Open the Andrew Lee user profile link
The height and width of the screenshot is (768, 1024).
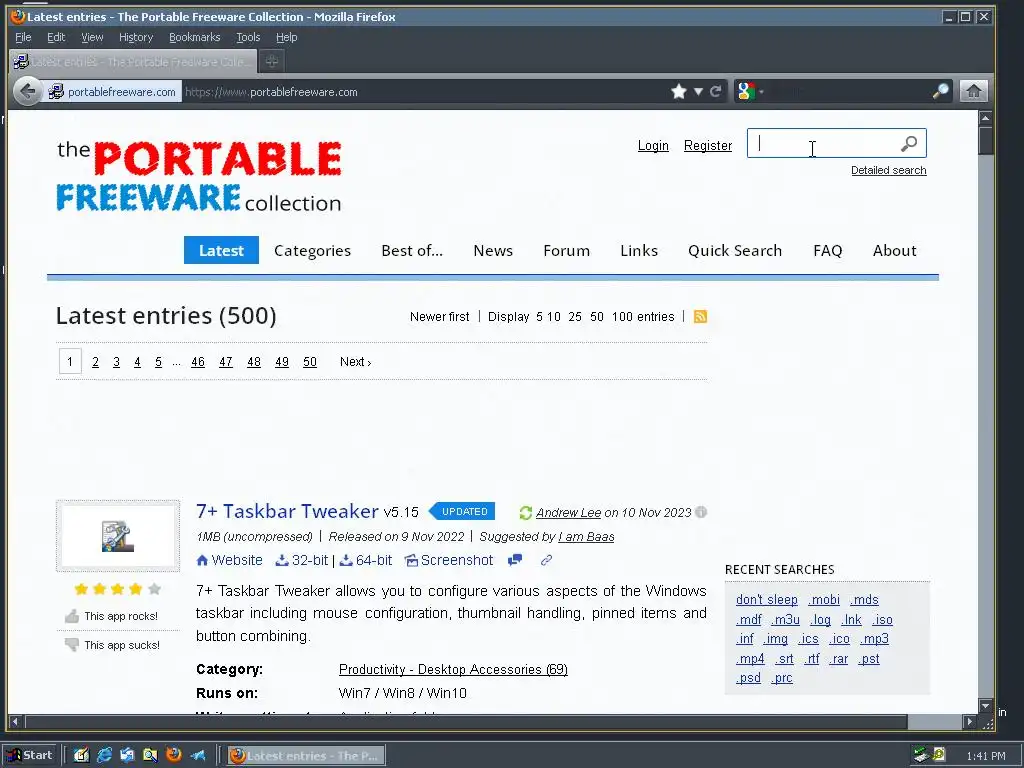pyautogui.click(x=568, y=513)
